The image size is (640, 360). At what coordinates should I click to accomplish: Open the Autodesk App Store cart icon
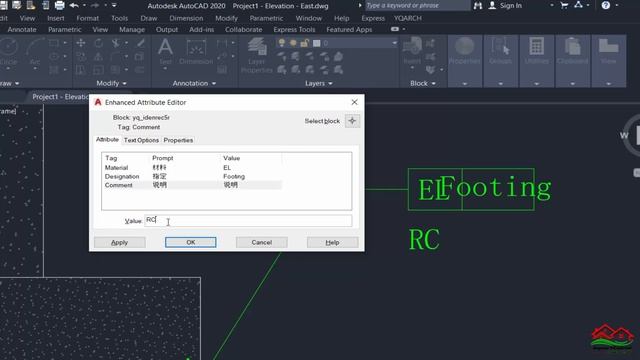pos(564,5)
